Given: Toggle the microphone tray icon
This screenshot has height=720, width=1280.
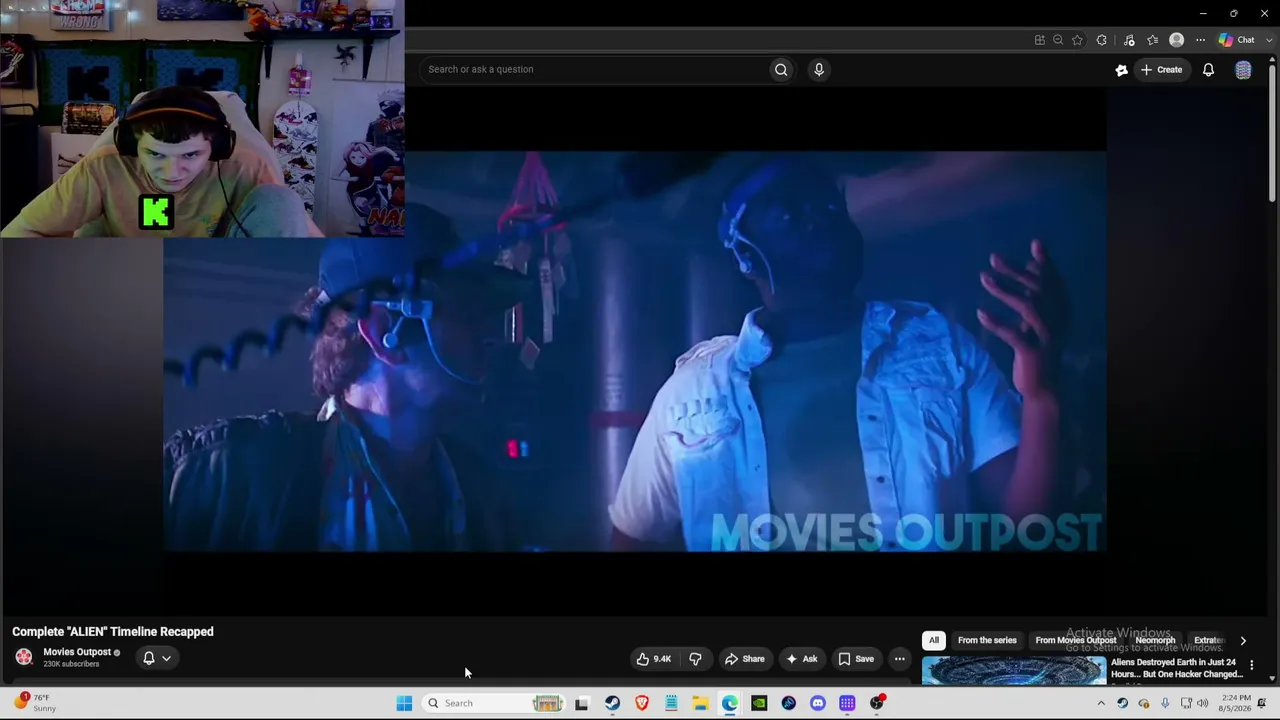Looking at the screenshot, I should pyautogui.click(x=1165, y=703).
